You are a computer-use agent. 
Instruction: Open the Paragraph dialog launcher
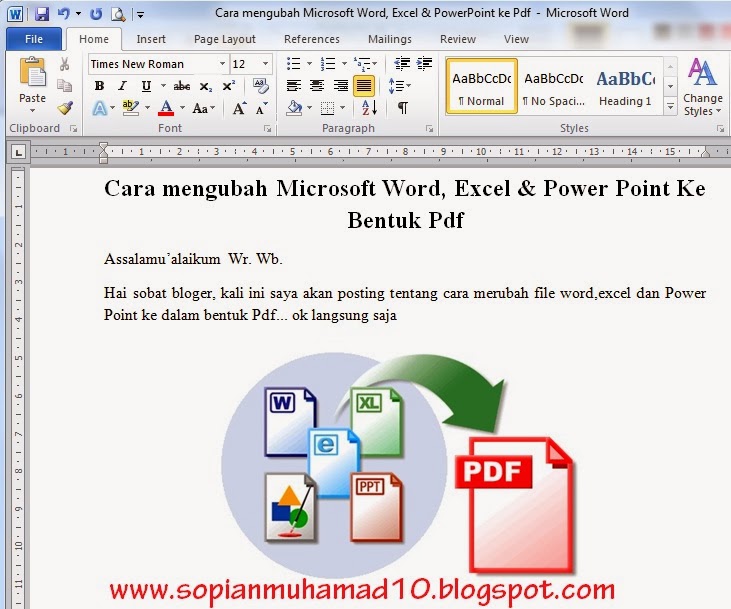tap(429, 129)
